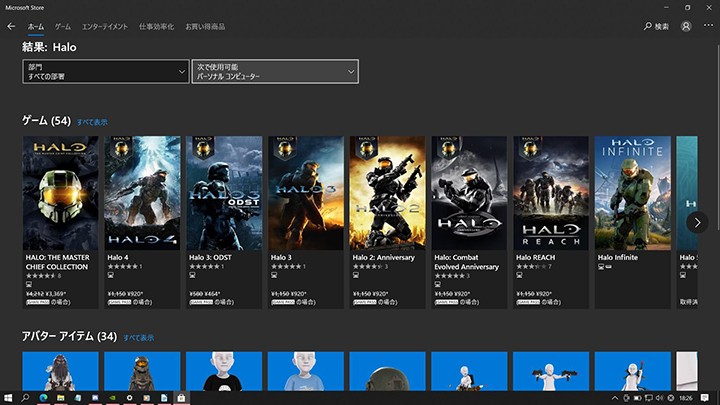Screen dimensions: 720x405
Task: Click the Windows Start button
Action: tap(7, 398)
